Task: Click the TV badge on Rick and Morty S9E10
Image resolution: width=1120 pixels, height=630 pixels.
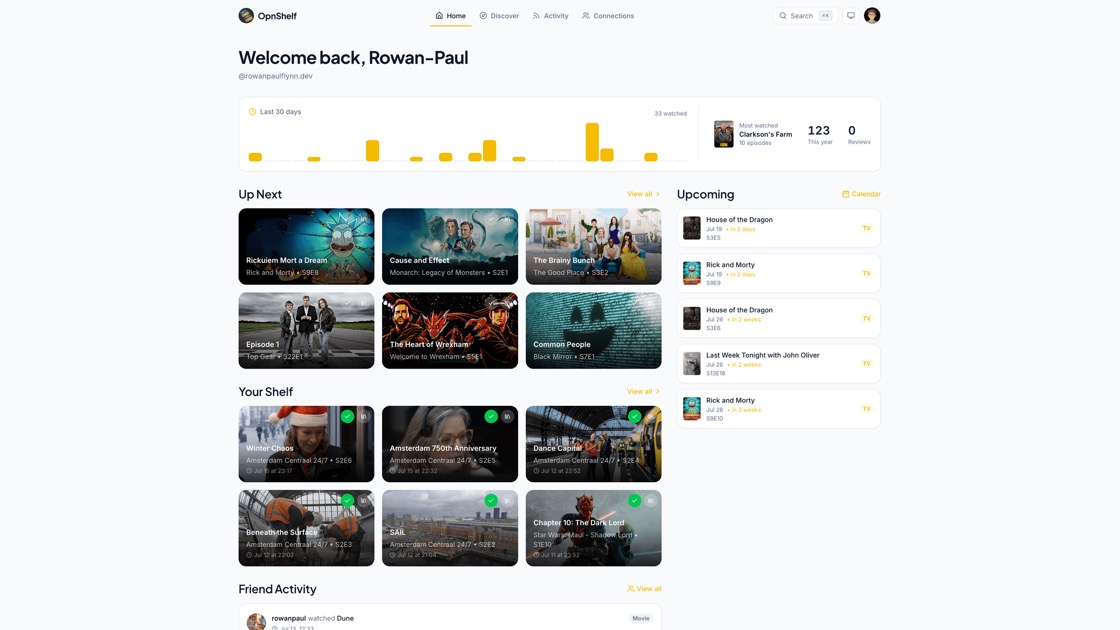Action: coord(866,409)
